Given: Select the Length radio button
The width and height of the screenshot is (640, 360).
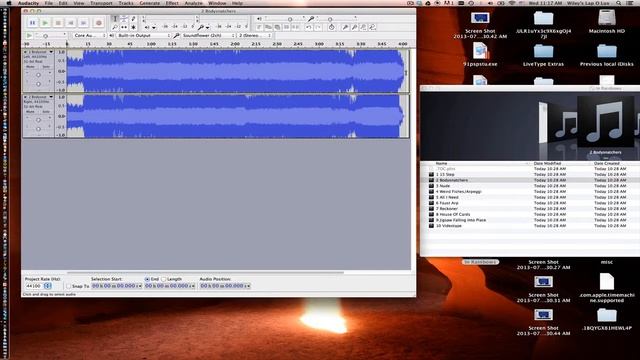Looking at the screenshot, I should coord(164,279).
